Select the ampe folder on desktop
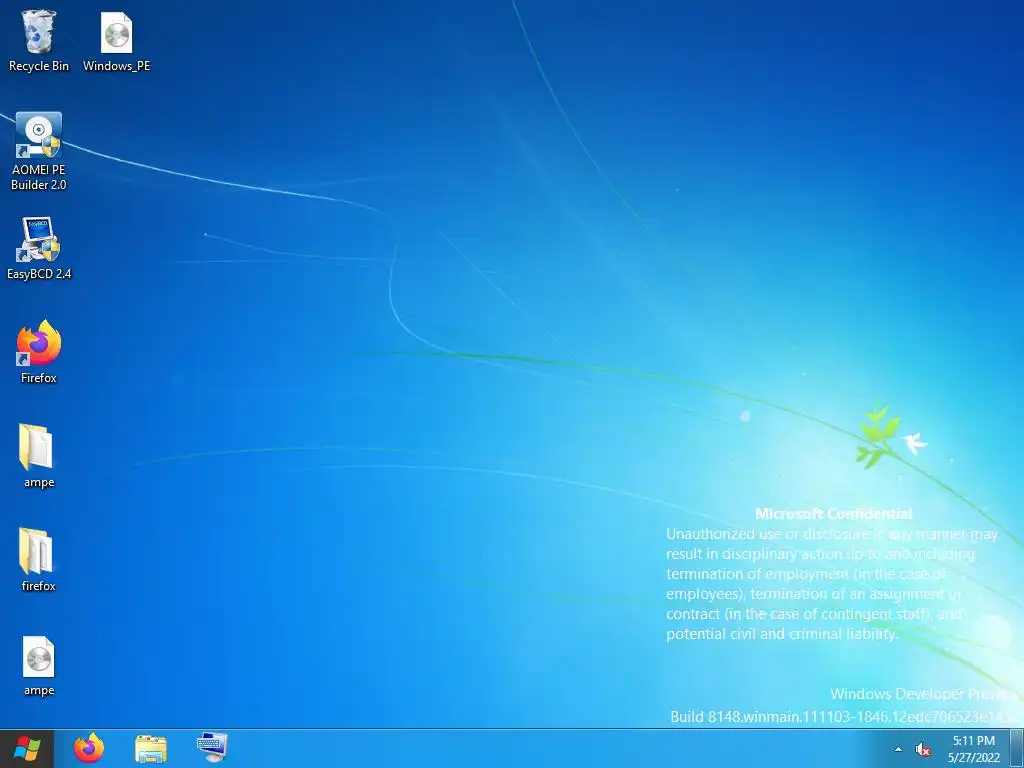 tap(39, 456)
